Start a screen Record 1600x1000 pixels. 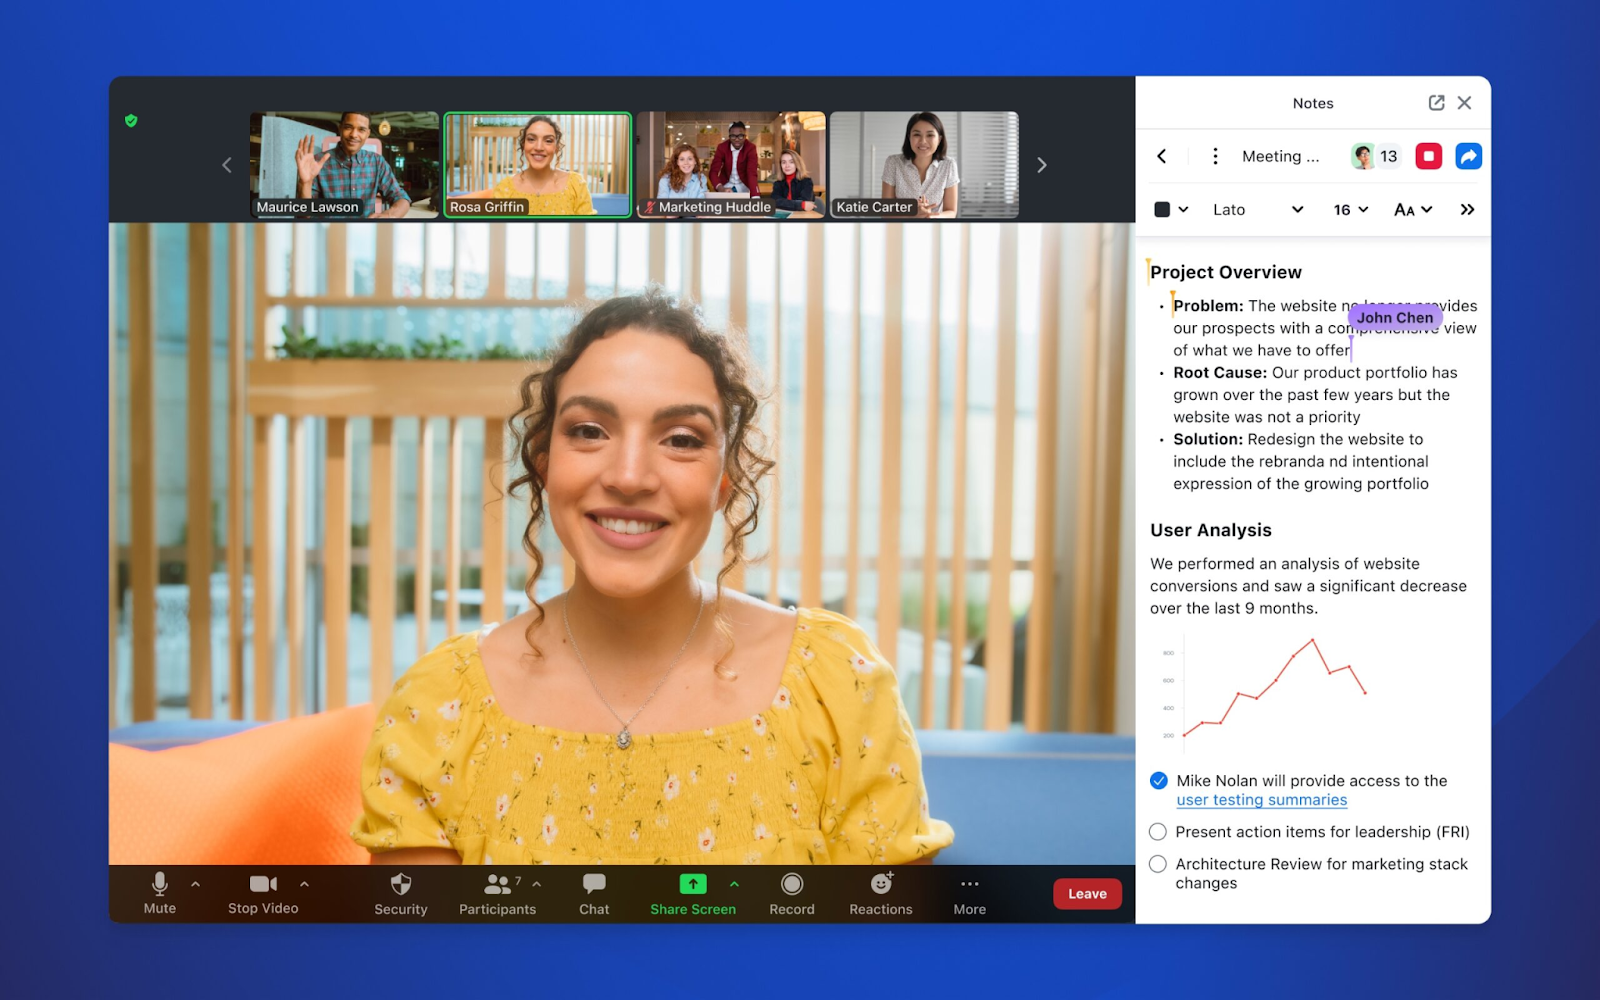tap(791, 893)
